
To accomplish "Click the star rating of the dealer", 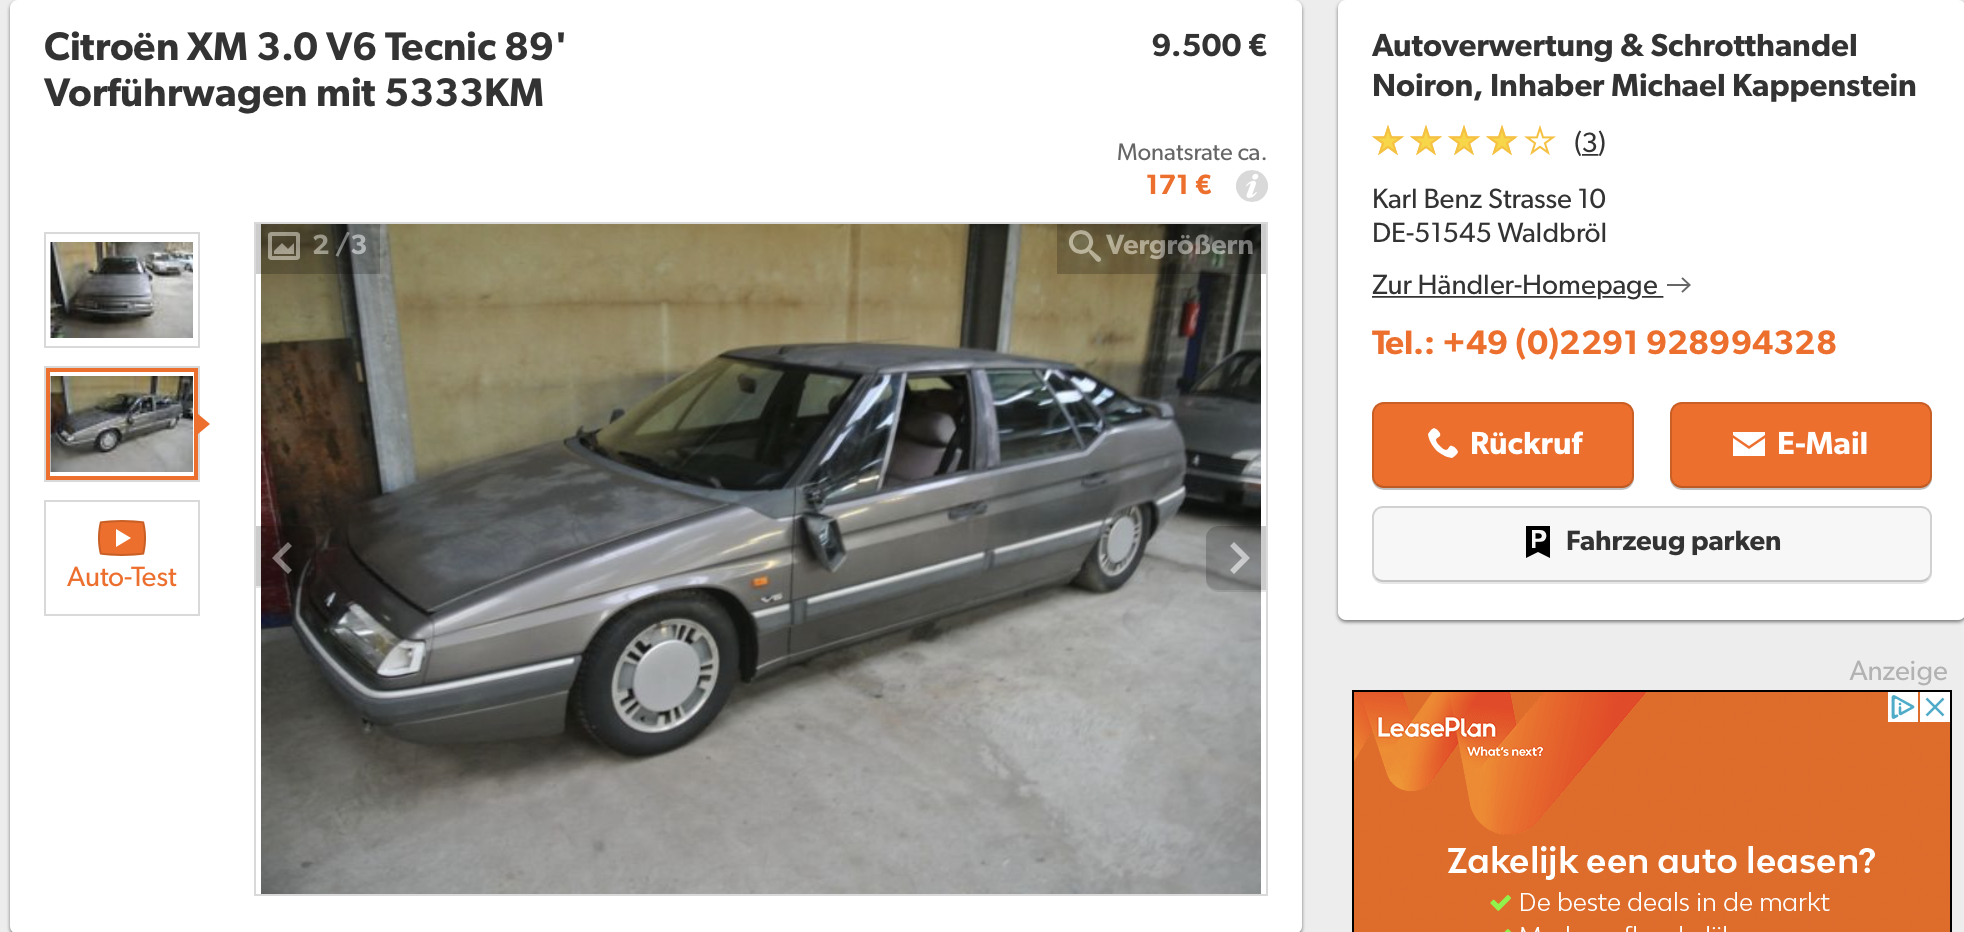I will pyautogui.click(x=1463, y=142).
